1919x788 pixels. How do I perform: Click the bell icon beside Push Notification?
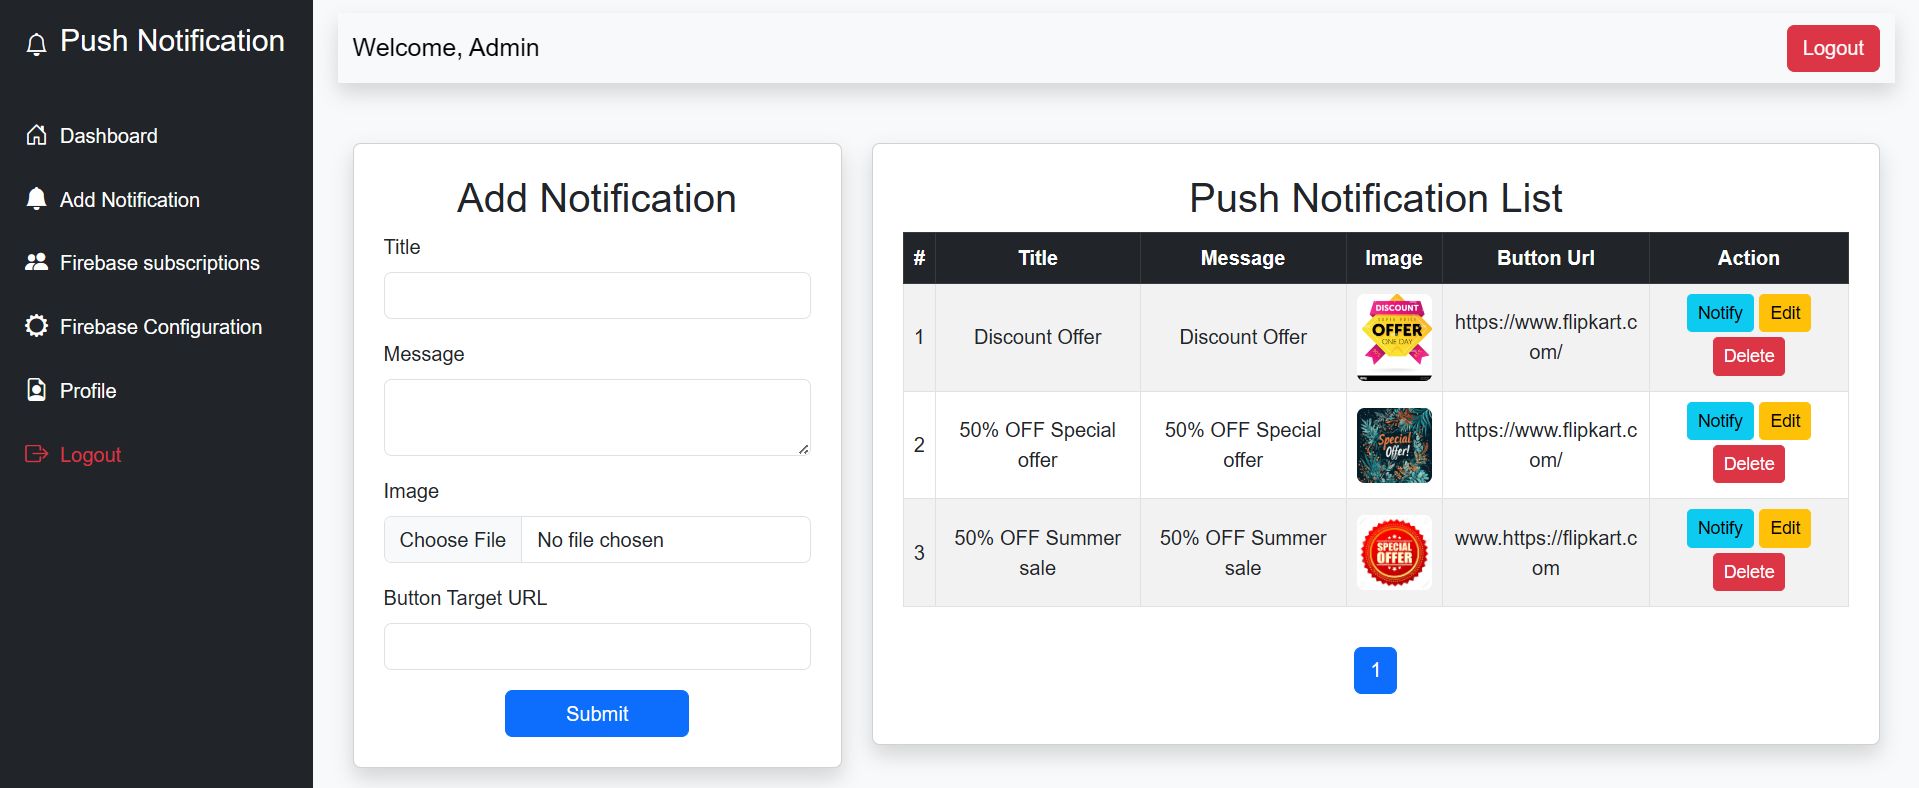coord(36,44)
